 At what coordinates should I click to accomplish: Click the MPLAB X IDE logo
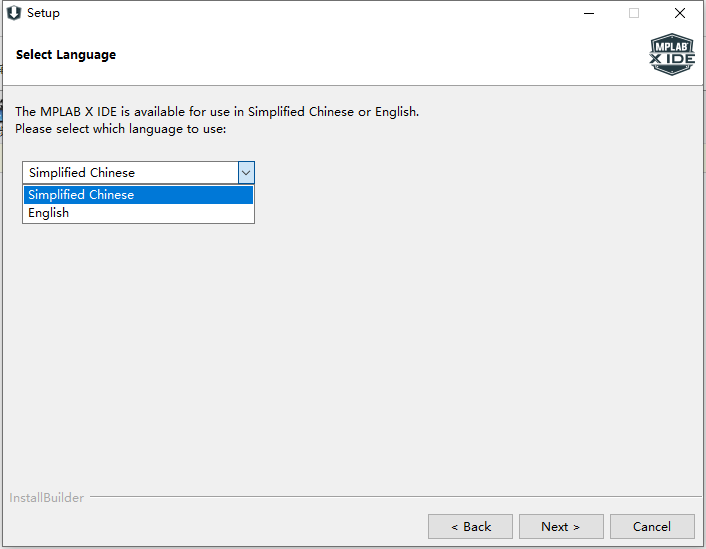click(672, 54)
